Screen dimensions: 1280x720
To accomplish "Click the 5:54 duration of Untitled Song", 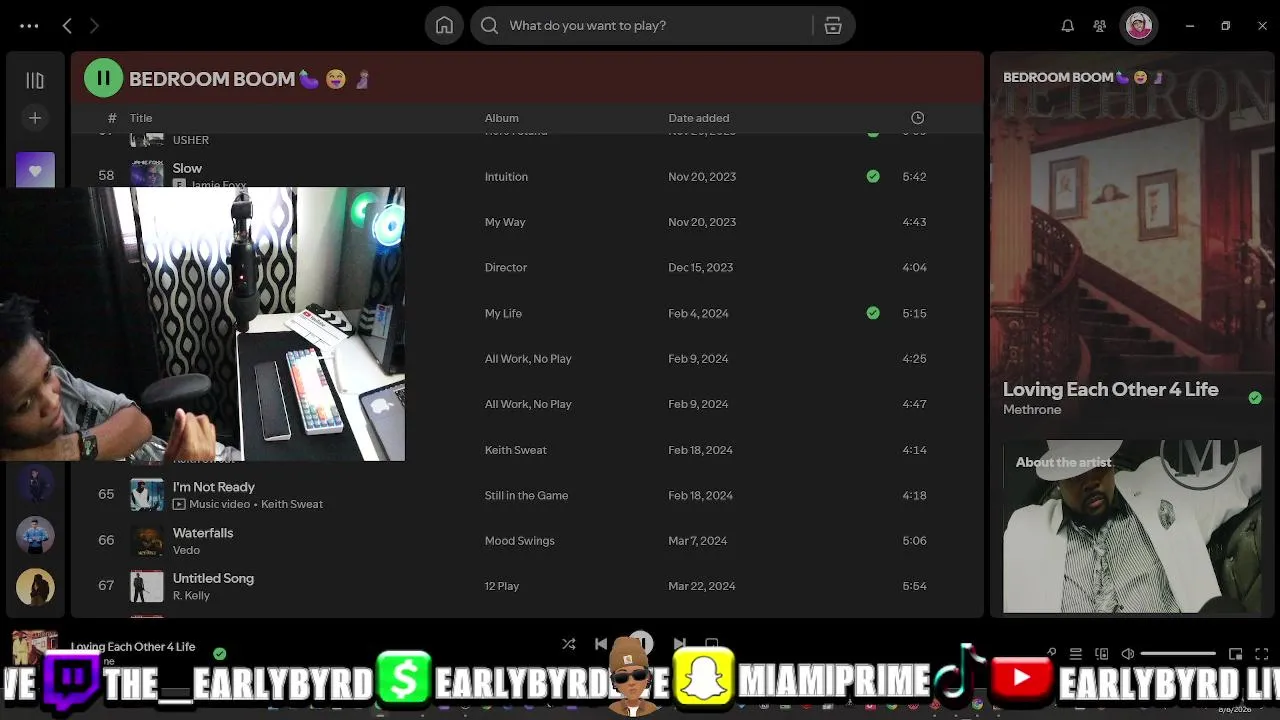I will [914, 586].
